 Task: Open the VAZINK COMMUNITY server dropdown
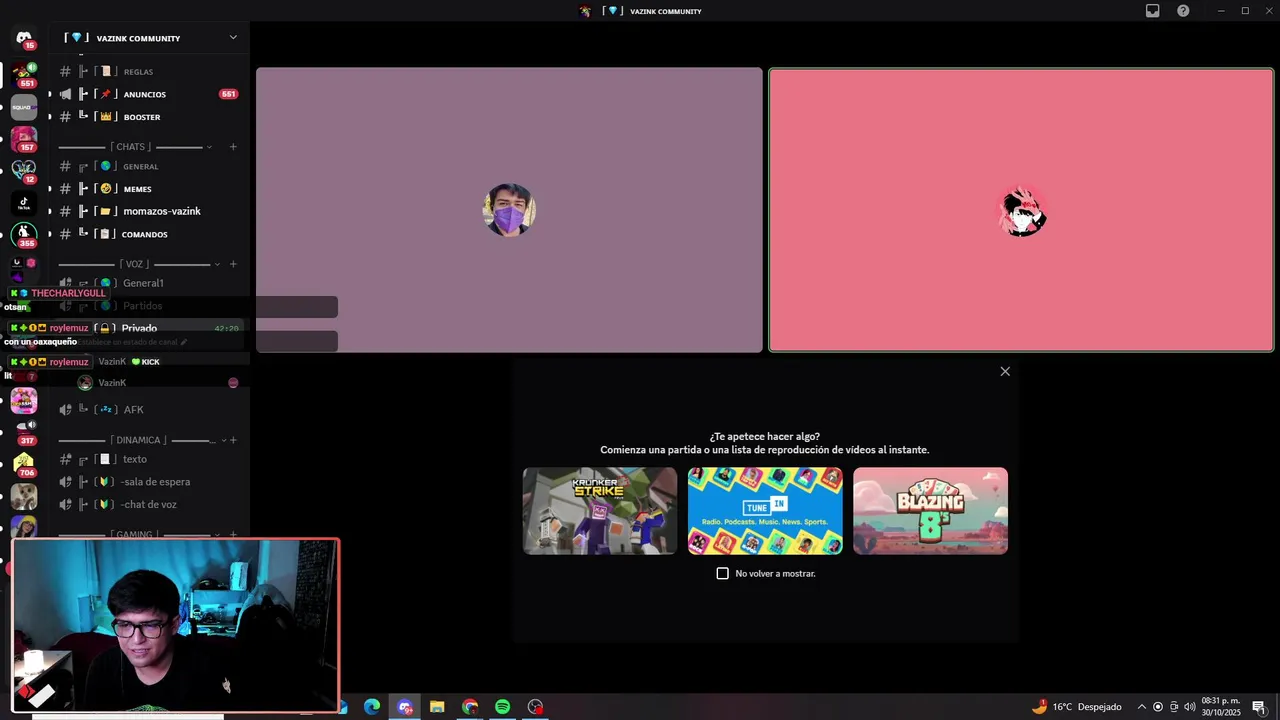coord(233,38)
